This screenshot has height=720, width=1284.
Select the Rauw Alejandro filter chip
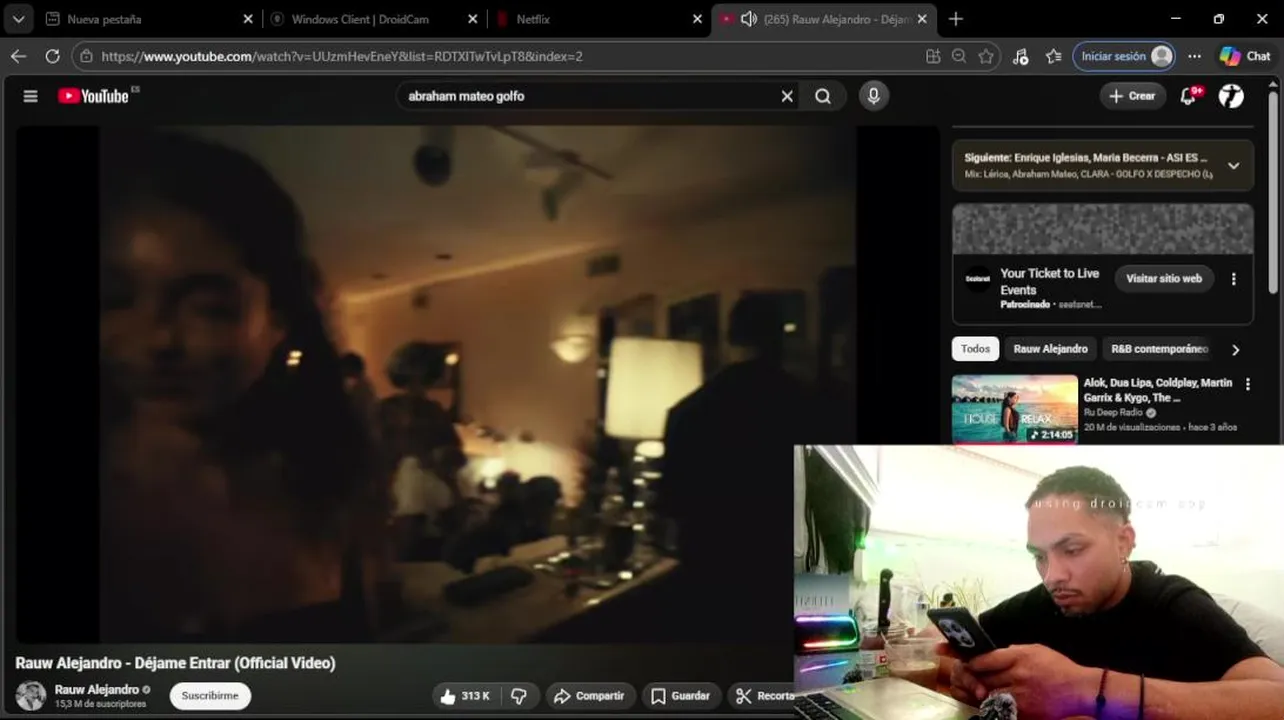click(x=1050, y=349)
